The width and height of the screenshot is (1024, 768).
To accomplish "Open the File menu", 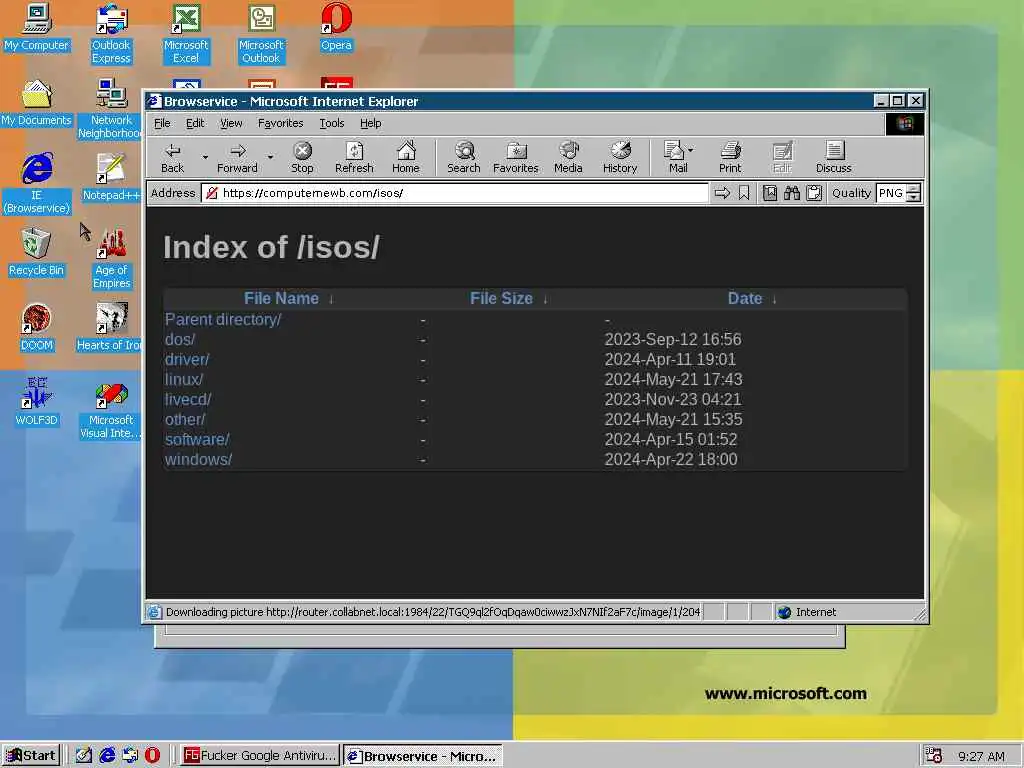I will (162, 123).
